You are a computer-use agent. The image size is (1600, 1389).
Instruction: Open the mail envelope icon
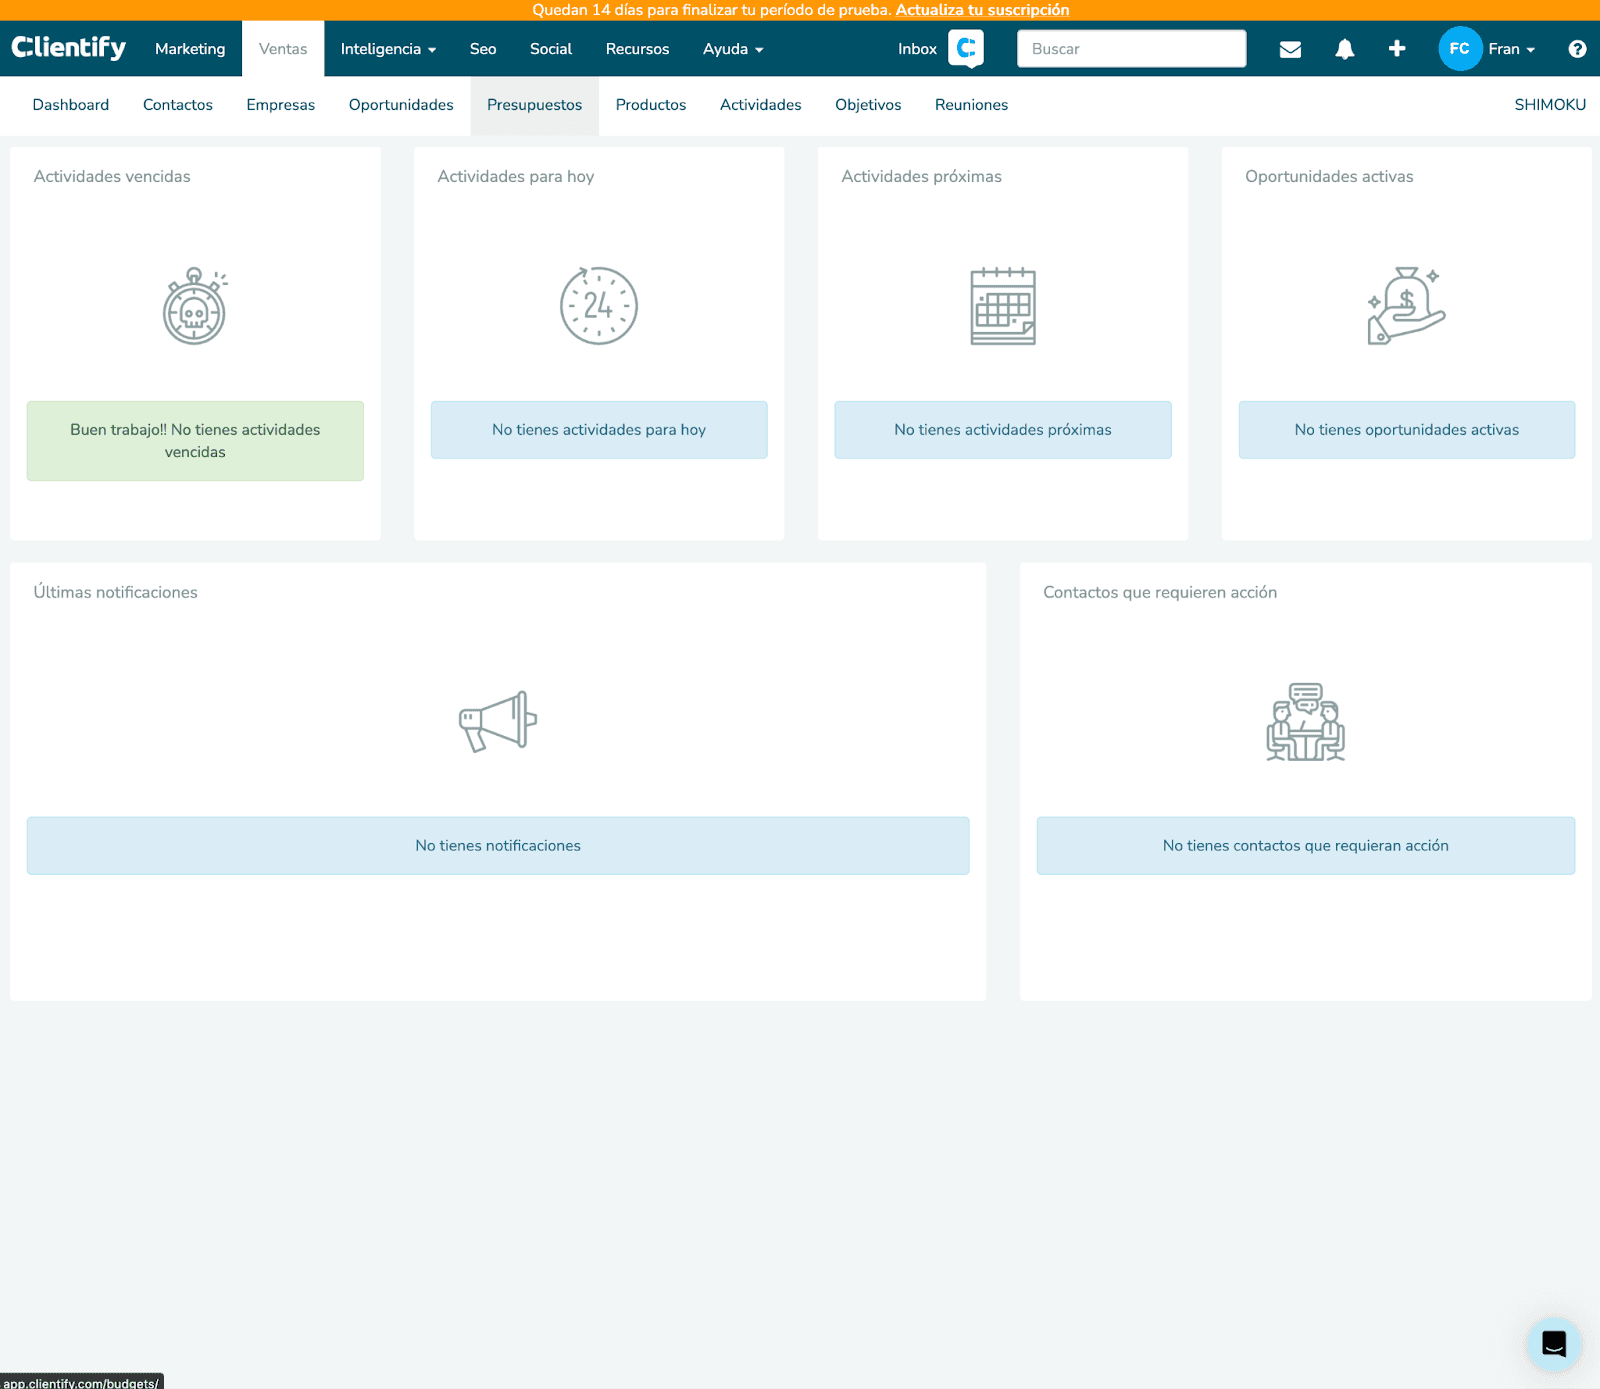pos(1290,49)
